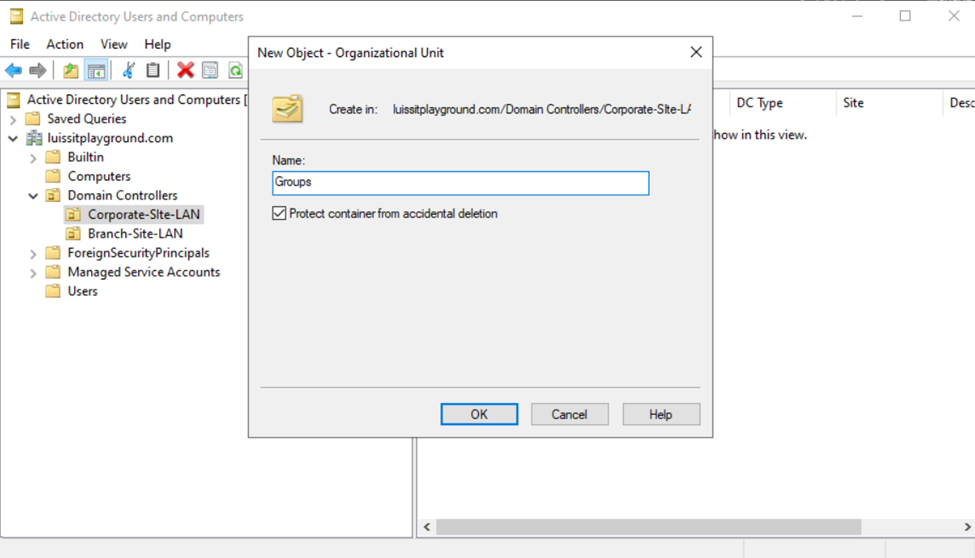Click Cancel in the New Object dialog
This screenshot has height=558, width=975.
[x=570, y=414]
